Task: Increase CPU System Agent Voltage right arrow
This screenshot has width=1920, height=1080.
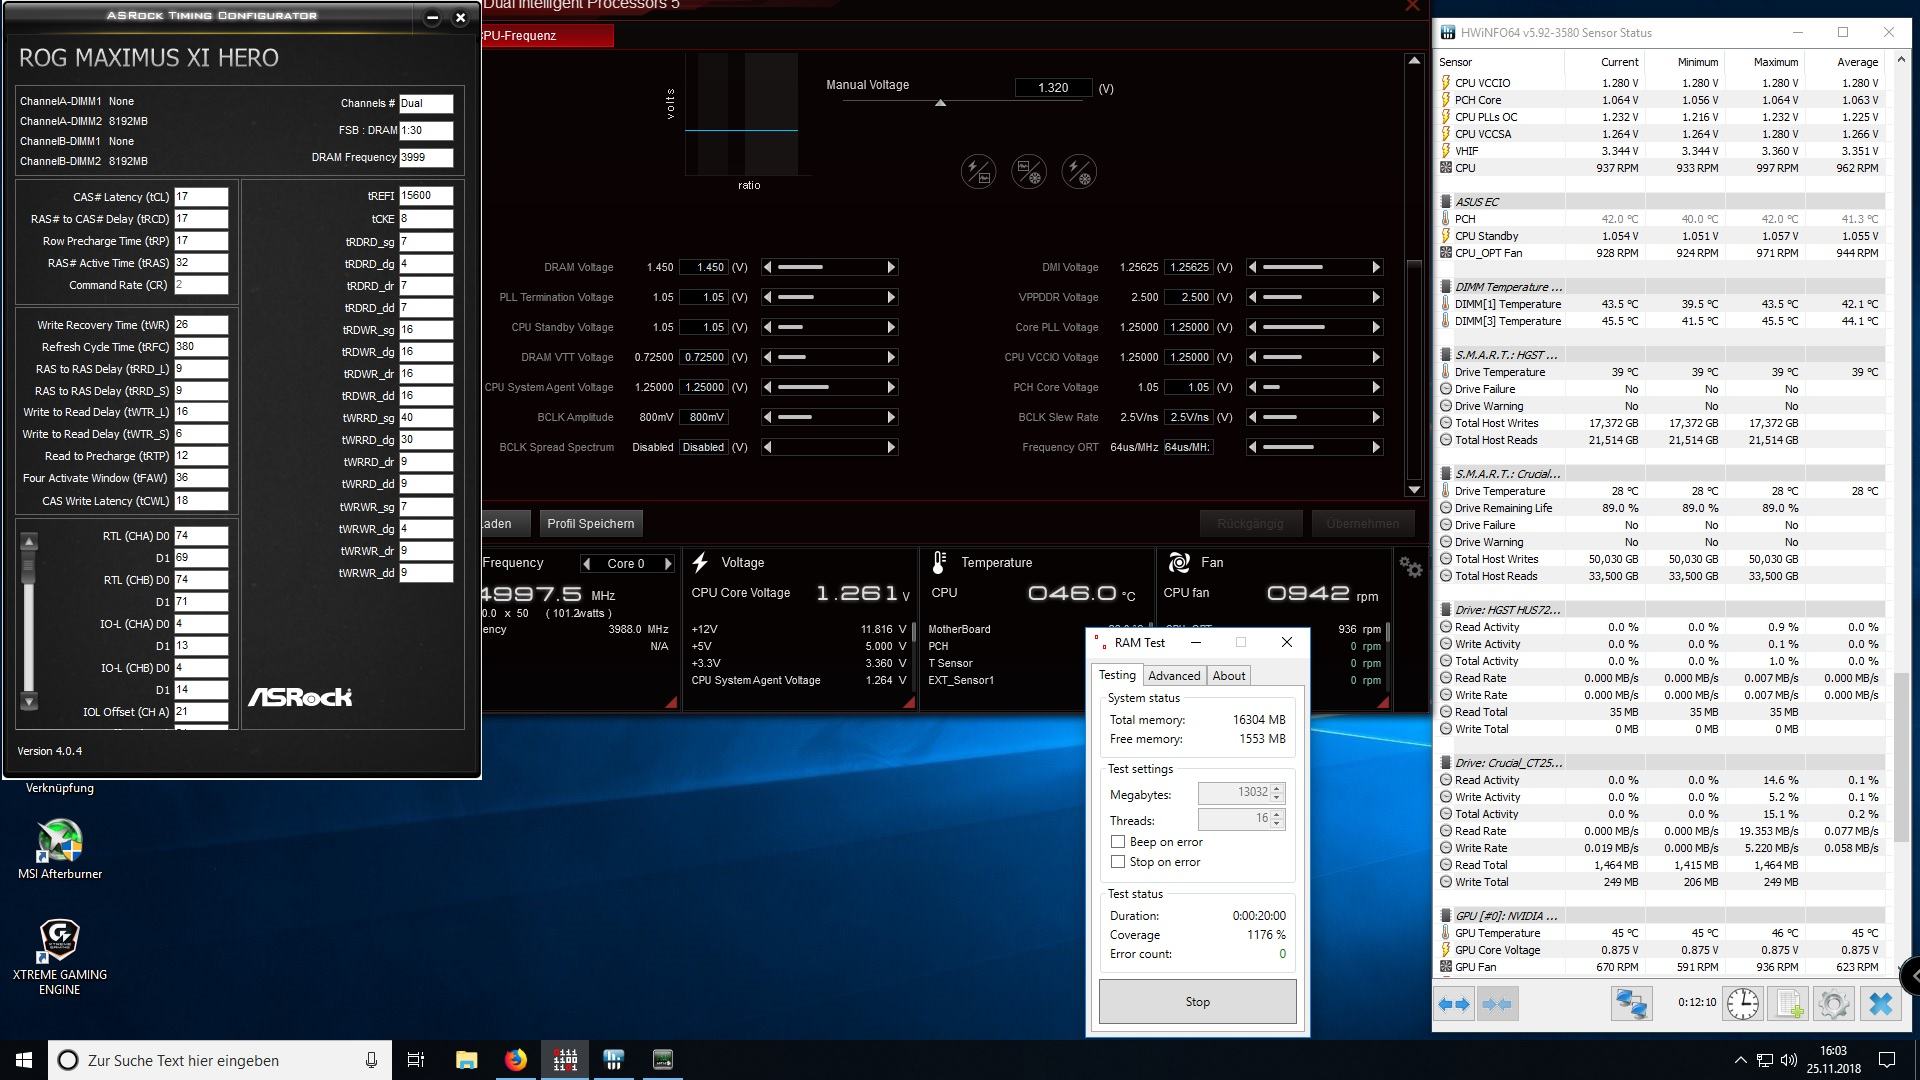Action: [x=891, y=387]
